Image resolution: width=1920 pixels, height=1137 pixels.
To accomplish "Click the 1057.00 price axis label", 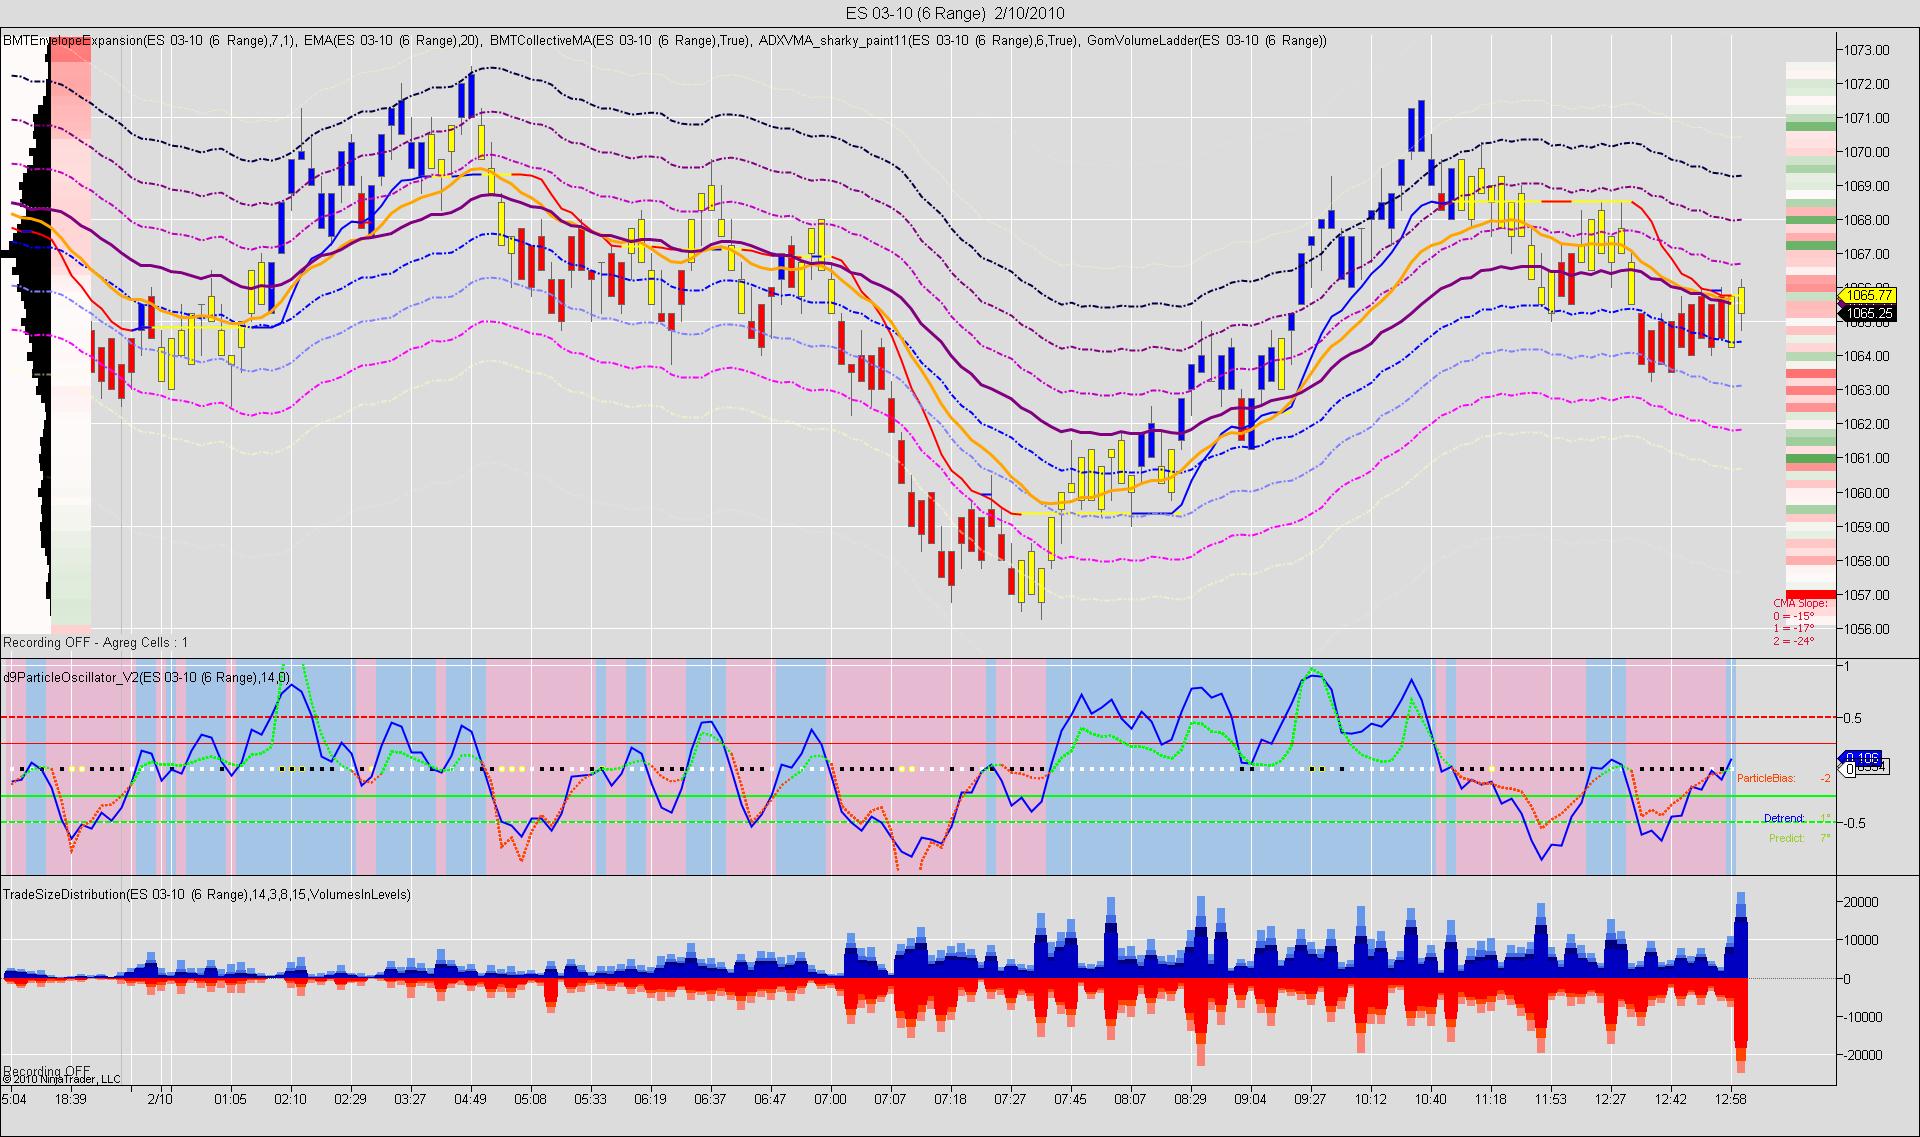I will pyautogui.click(x=1866, y=595).
